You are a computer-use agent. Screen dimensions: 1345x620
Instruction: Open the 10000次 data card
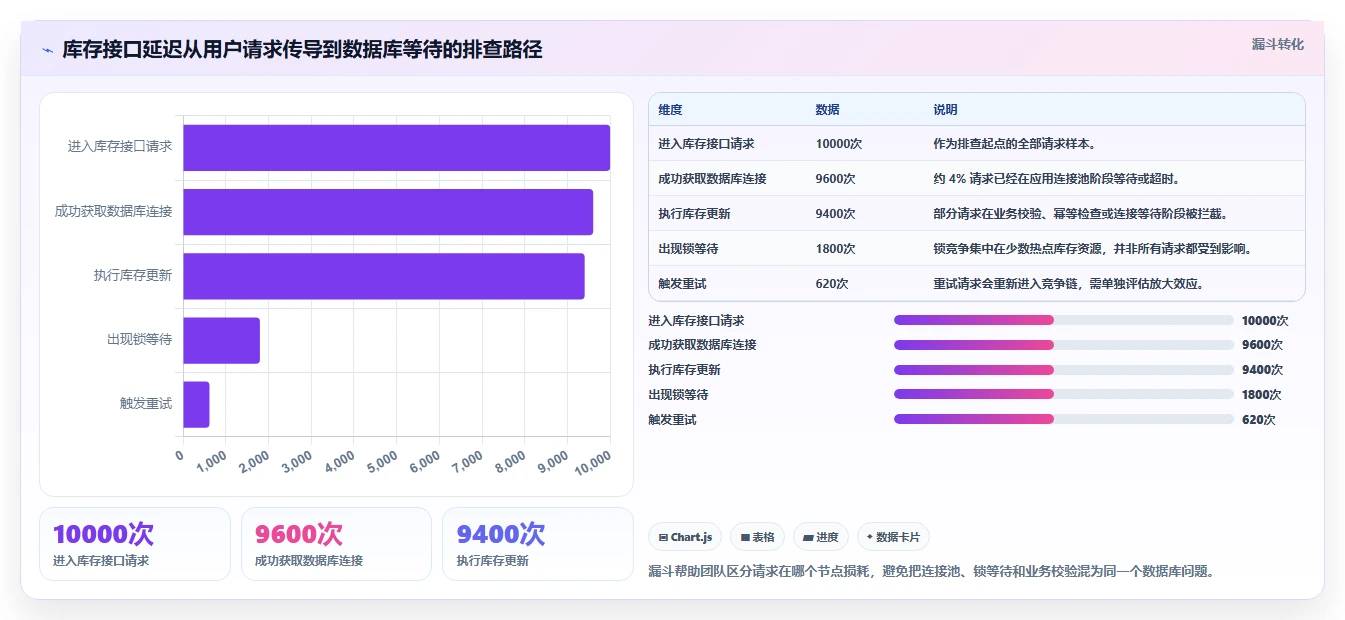[x=135, y=544]
